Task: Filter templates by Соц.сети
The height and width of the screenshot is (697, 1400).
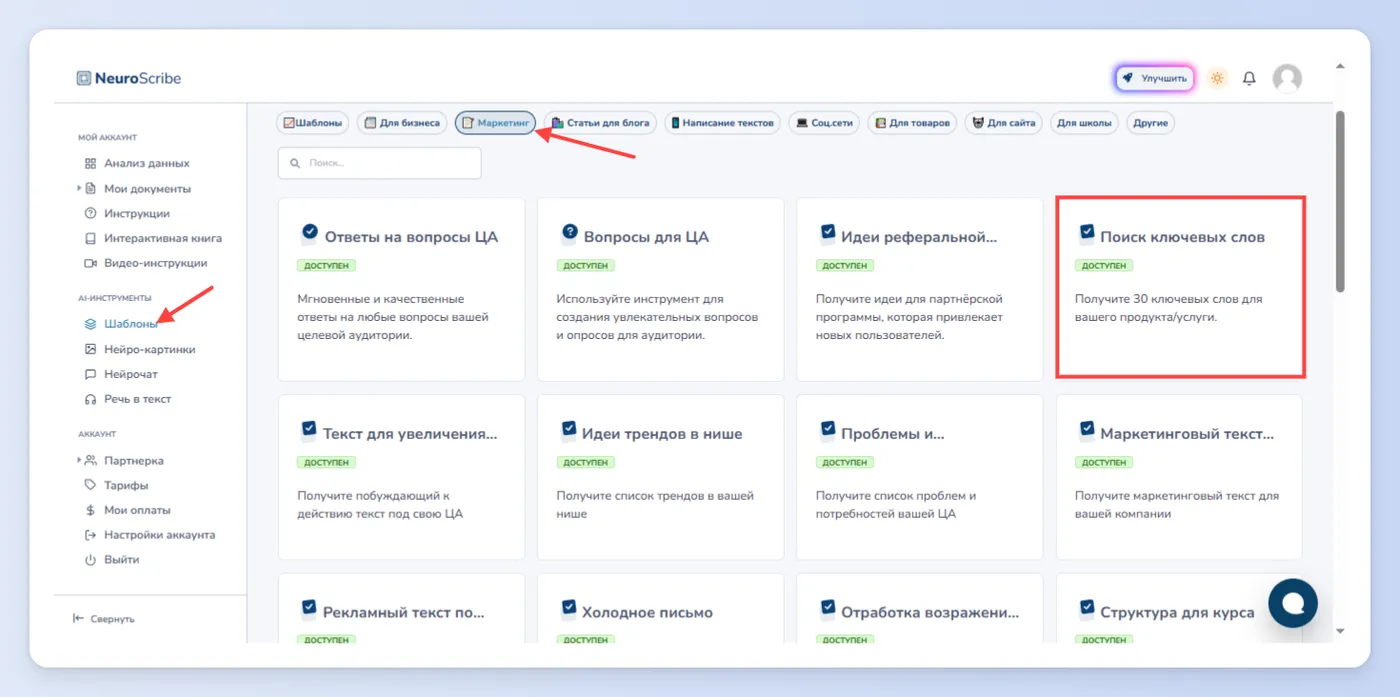Action: 824,123
